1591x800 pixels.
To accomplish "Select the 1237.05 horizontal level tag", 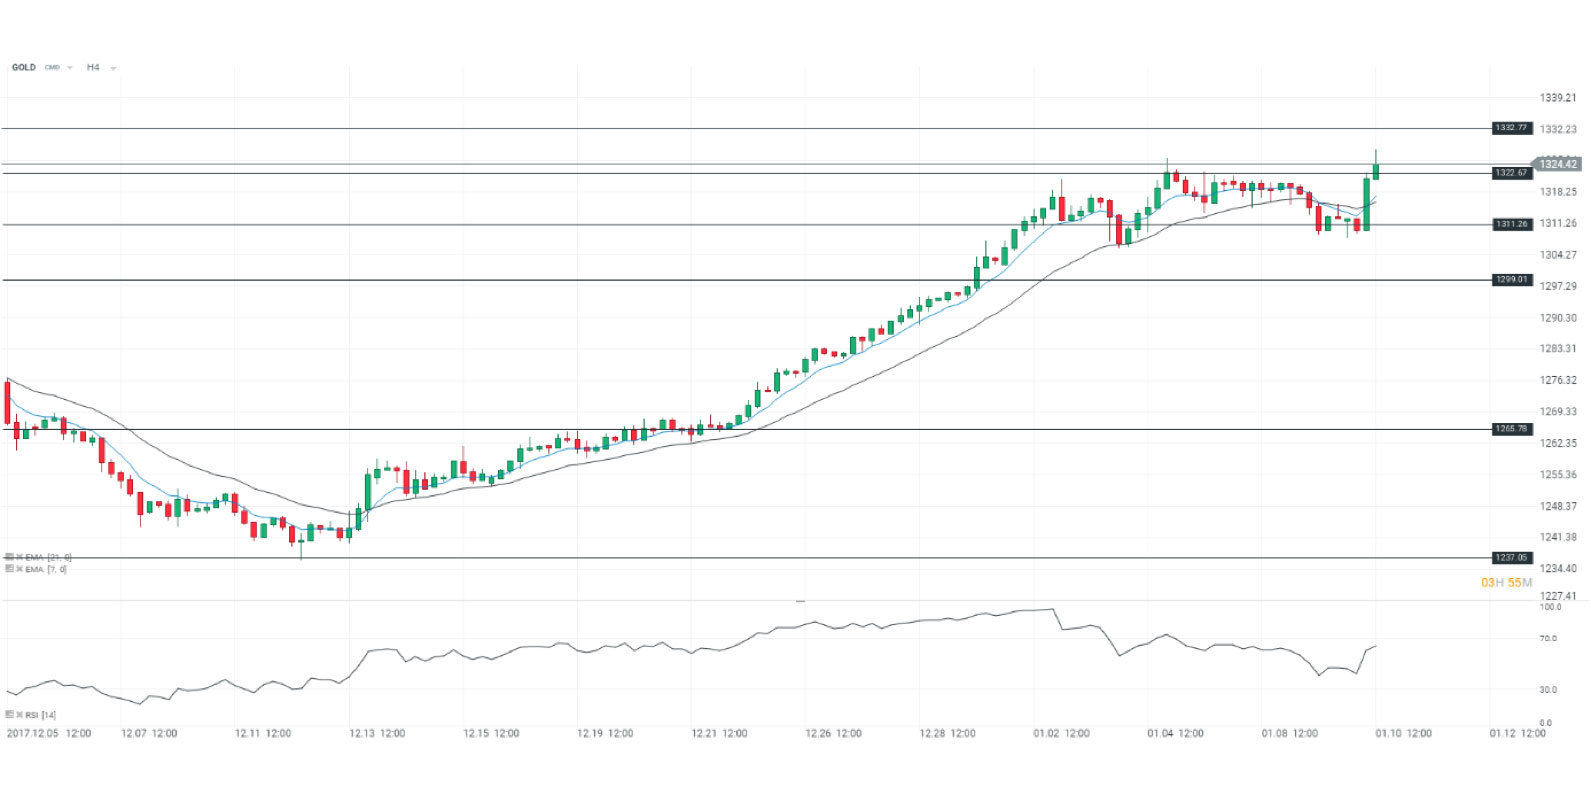I will tap(1511, 558).
